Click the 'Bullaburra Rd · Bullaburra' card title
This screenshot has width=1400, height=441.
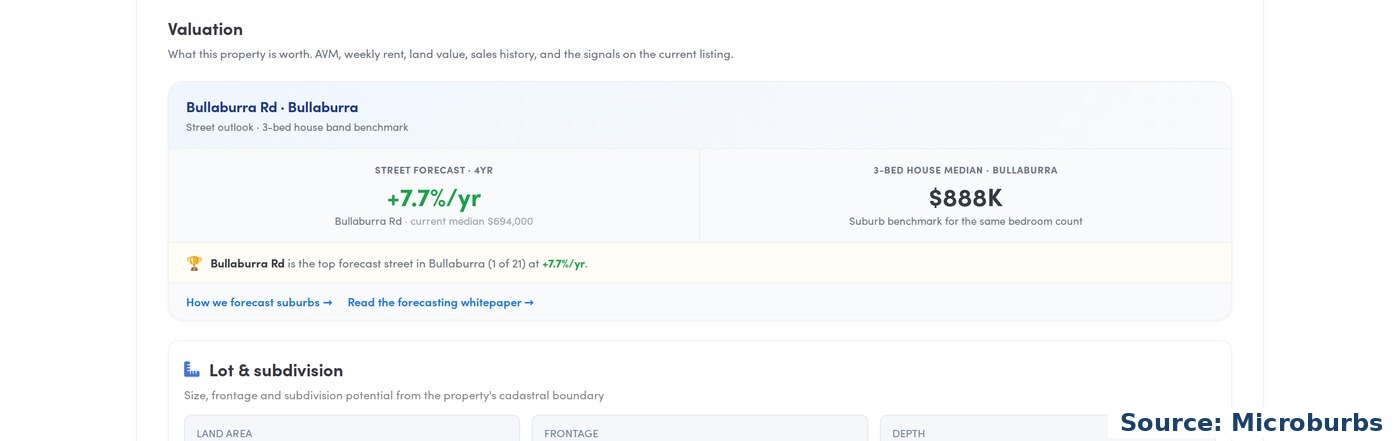272,107
